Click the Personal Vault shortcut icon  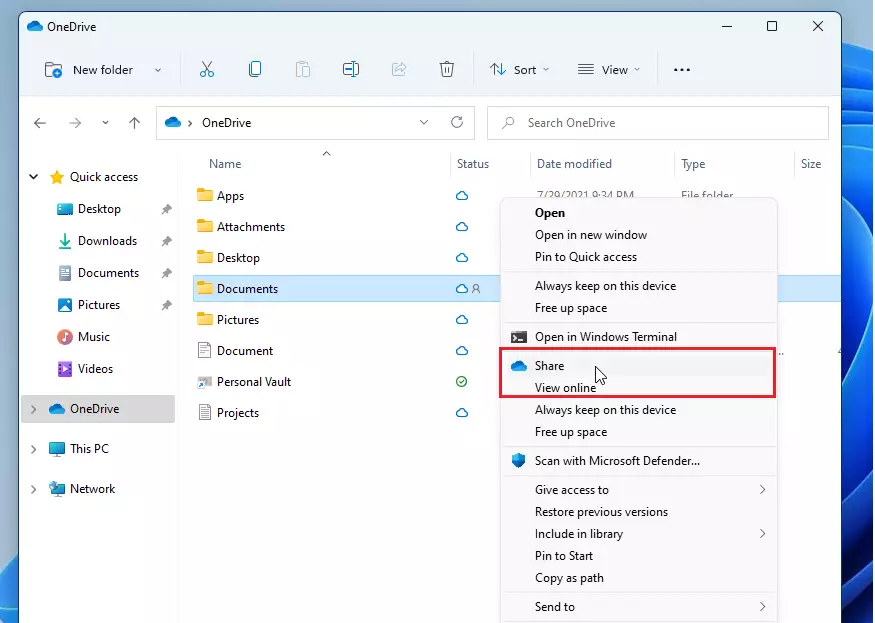205,382
